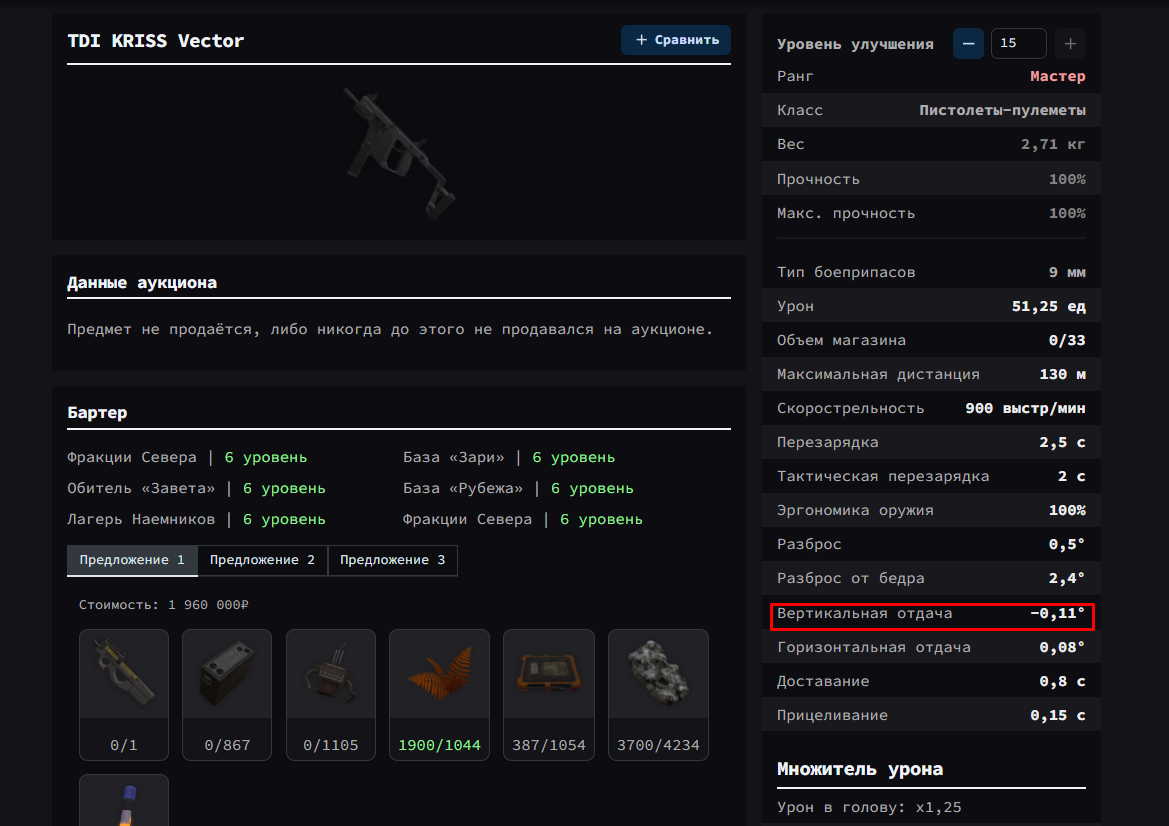This screenshot has height=826, width=1169.
Task: Open orange fern item 1900/1044
Action: (439, 695)
